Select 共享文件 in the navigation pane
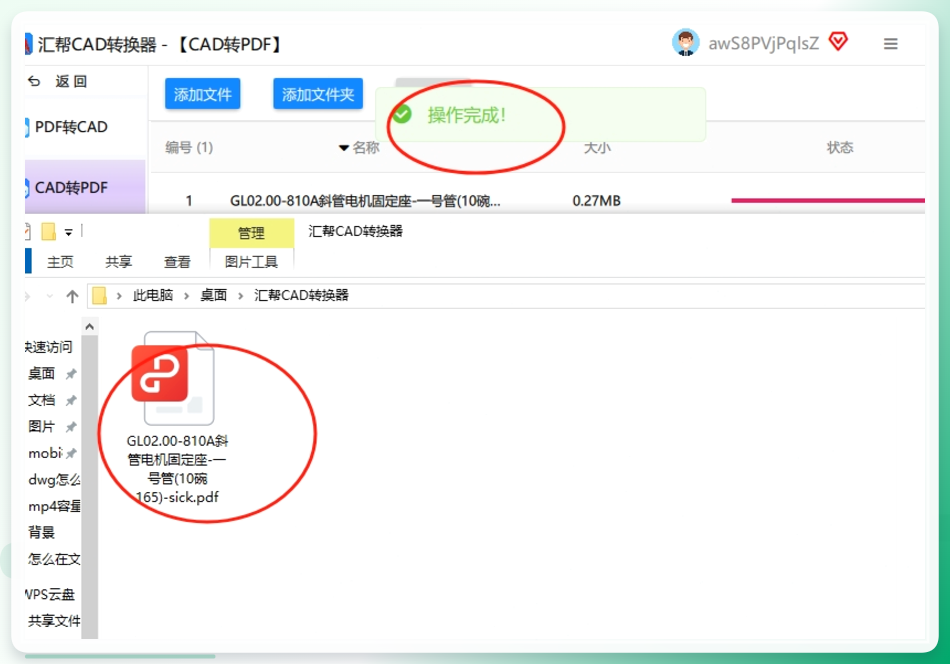 point(54,621)
